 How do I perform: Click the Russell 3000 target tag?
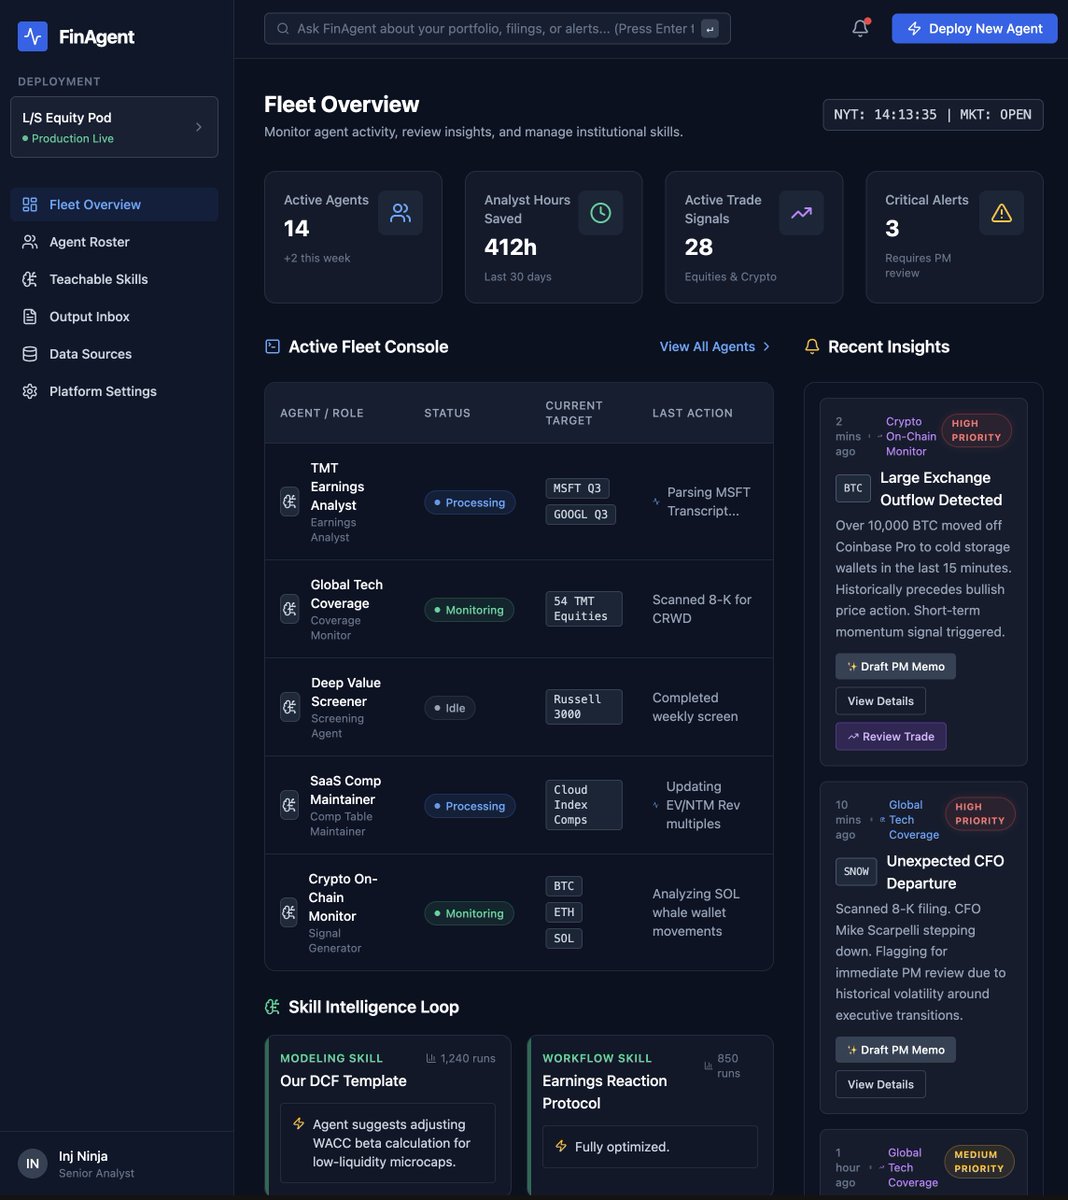click(x=584, y=707)
